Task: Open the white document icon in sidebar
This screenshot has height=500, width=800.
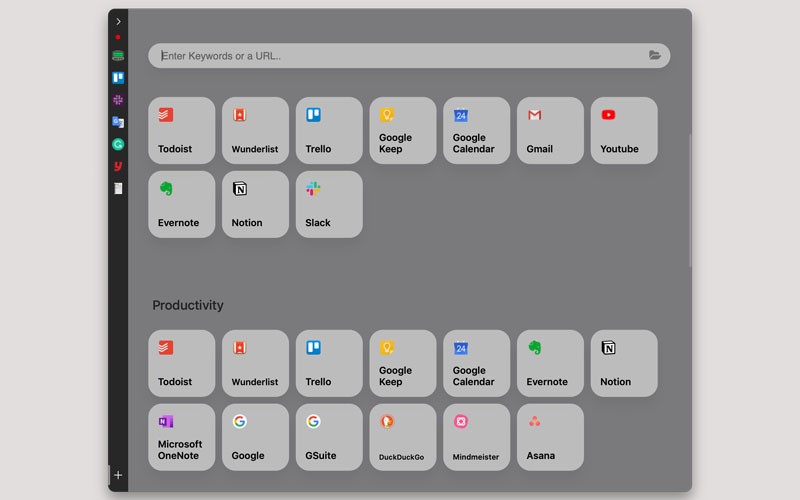Action: (118, 188)
